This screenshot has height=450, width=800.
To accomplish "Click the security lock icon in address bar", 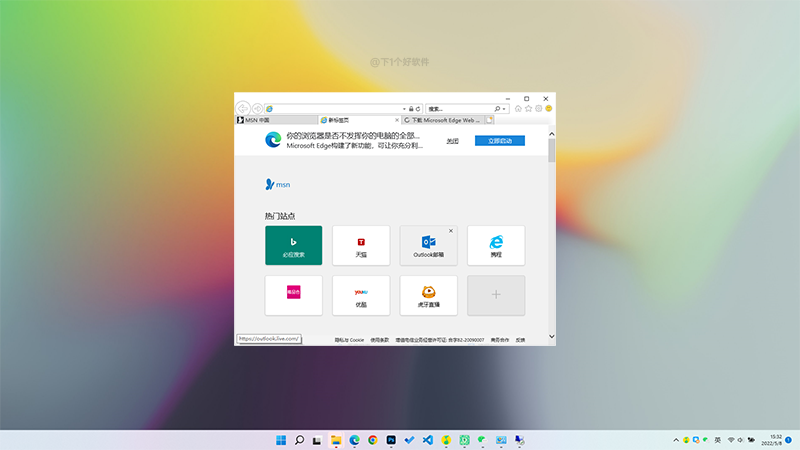I will pos(411,109).
